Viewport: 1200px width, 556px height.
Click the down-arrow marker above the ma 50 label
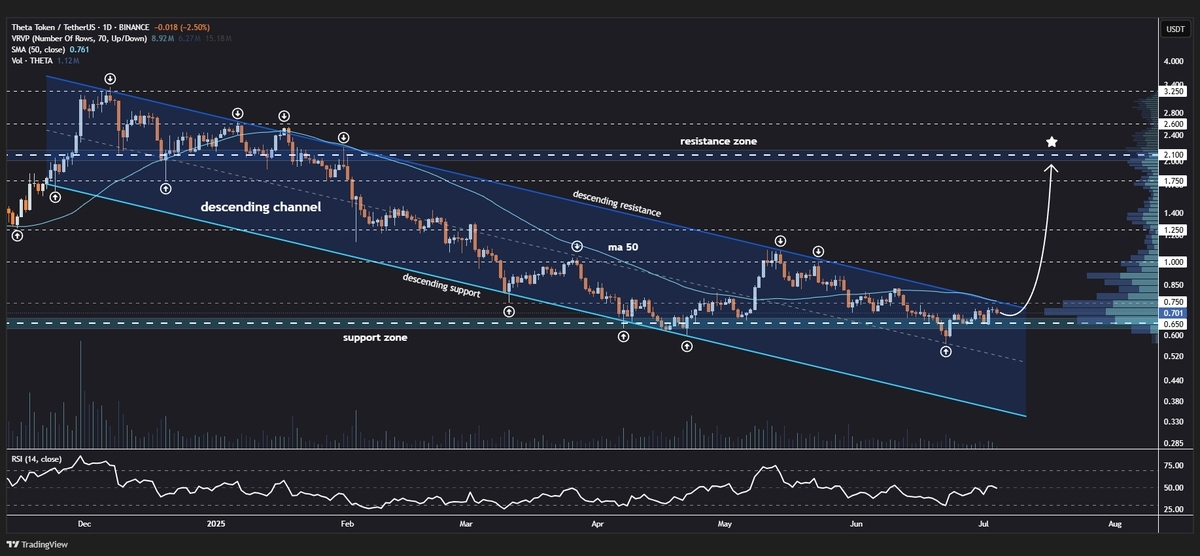click(x=577, y=246)
